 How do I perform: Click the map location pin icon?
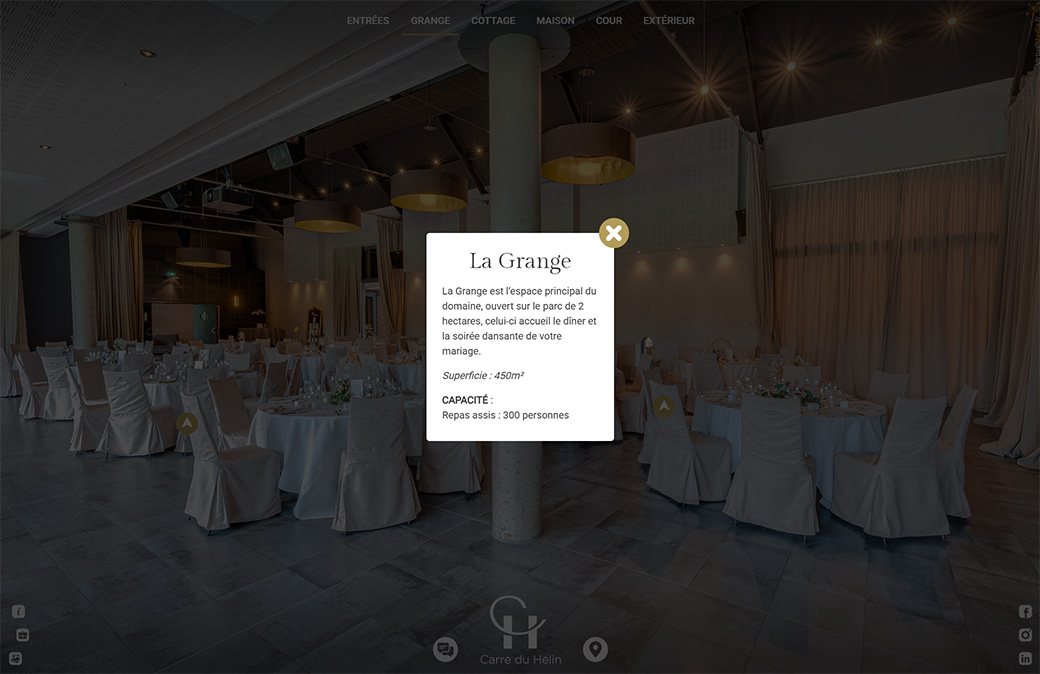tap(595, 649)
